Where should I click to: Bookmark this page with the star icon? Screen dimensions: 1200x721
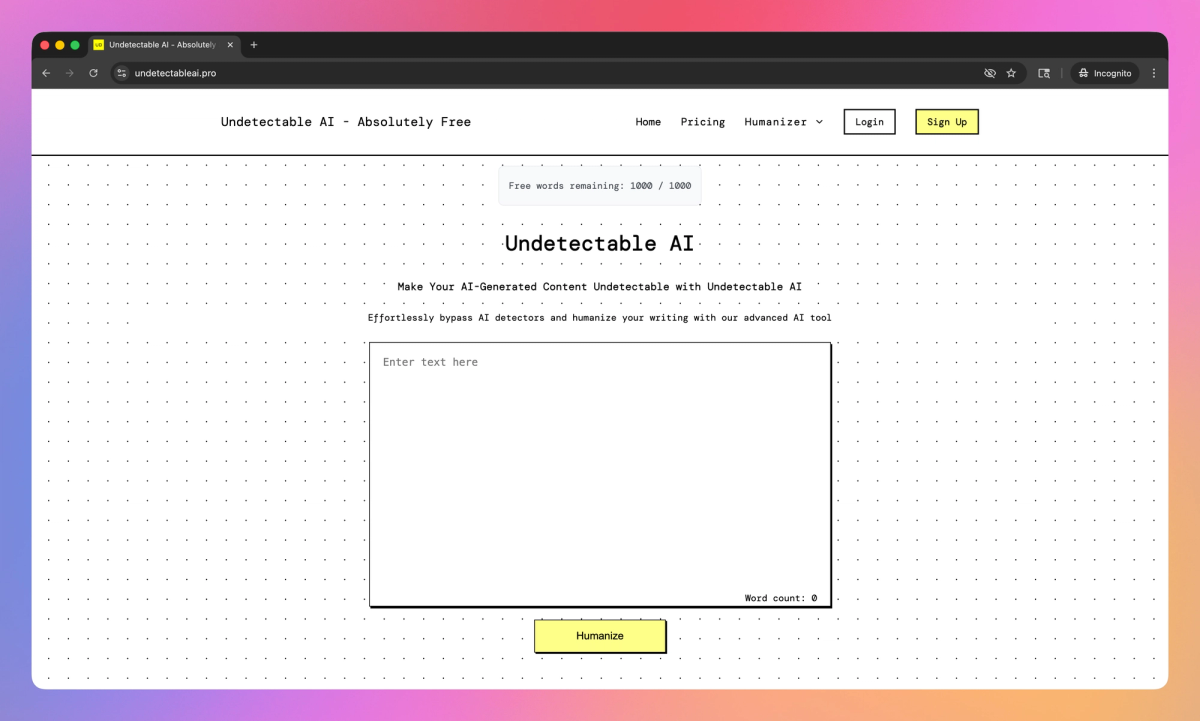tap(1011, 72)
